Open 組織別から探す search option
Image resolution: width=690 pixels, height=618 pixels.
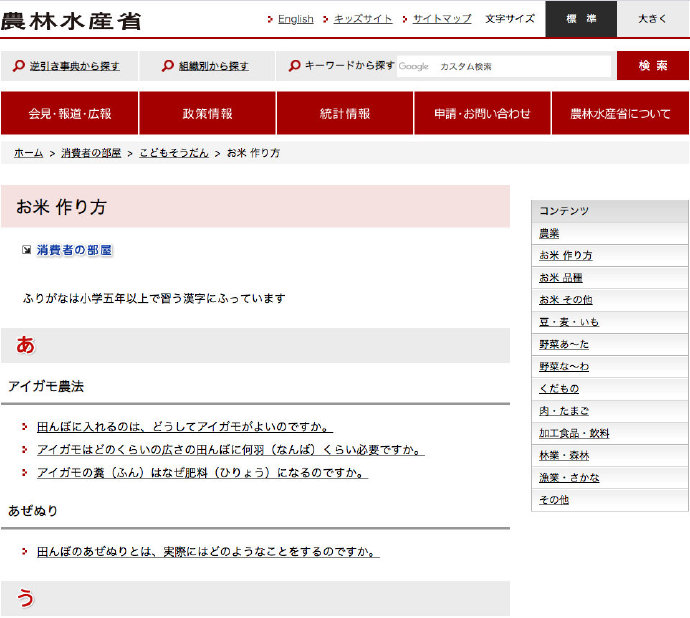pos(213,66)
